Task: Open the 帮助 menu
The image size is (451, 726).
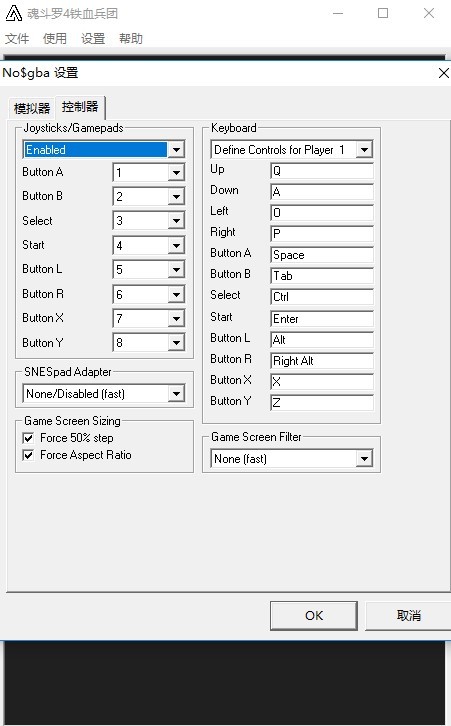Action: 131,39
